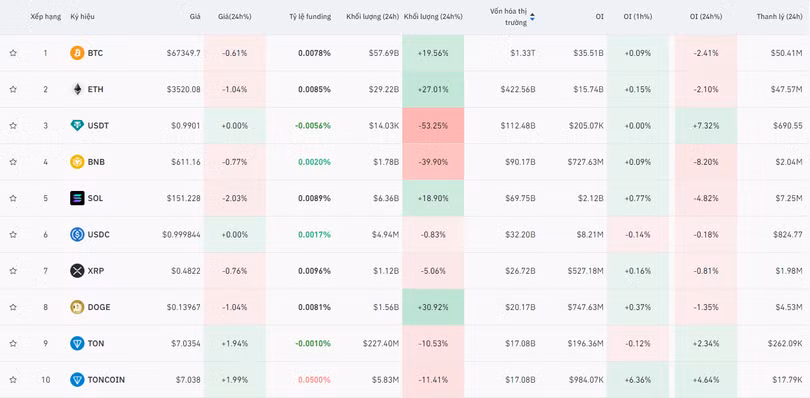Sort by OI column header

tap(599, 17)
